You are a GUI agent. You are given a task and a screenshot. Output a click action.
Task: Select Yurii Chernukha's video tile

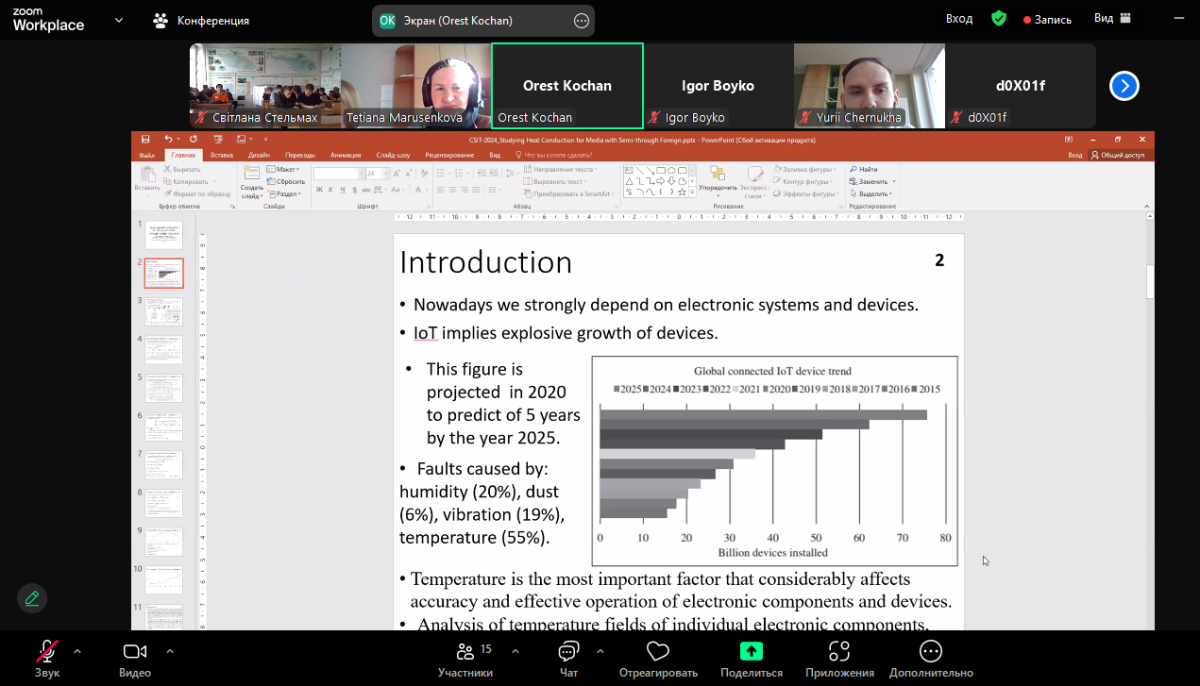pyautogui.click(x=869, y=86)
